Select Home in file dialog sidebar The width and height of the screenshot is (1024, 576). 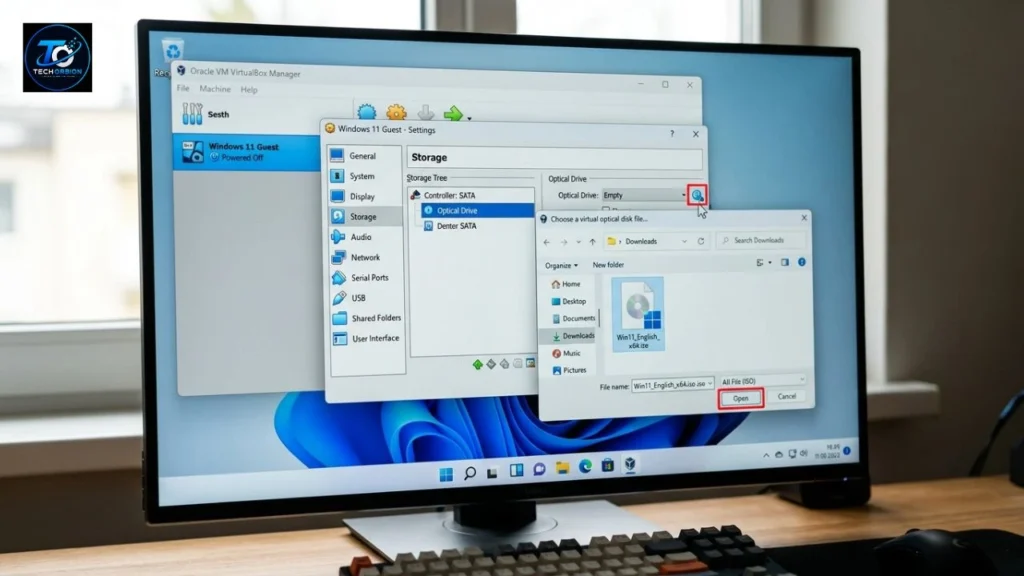point(566,284)
